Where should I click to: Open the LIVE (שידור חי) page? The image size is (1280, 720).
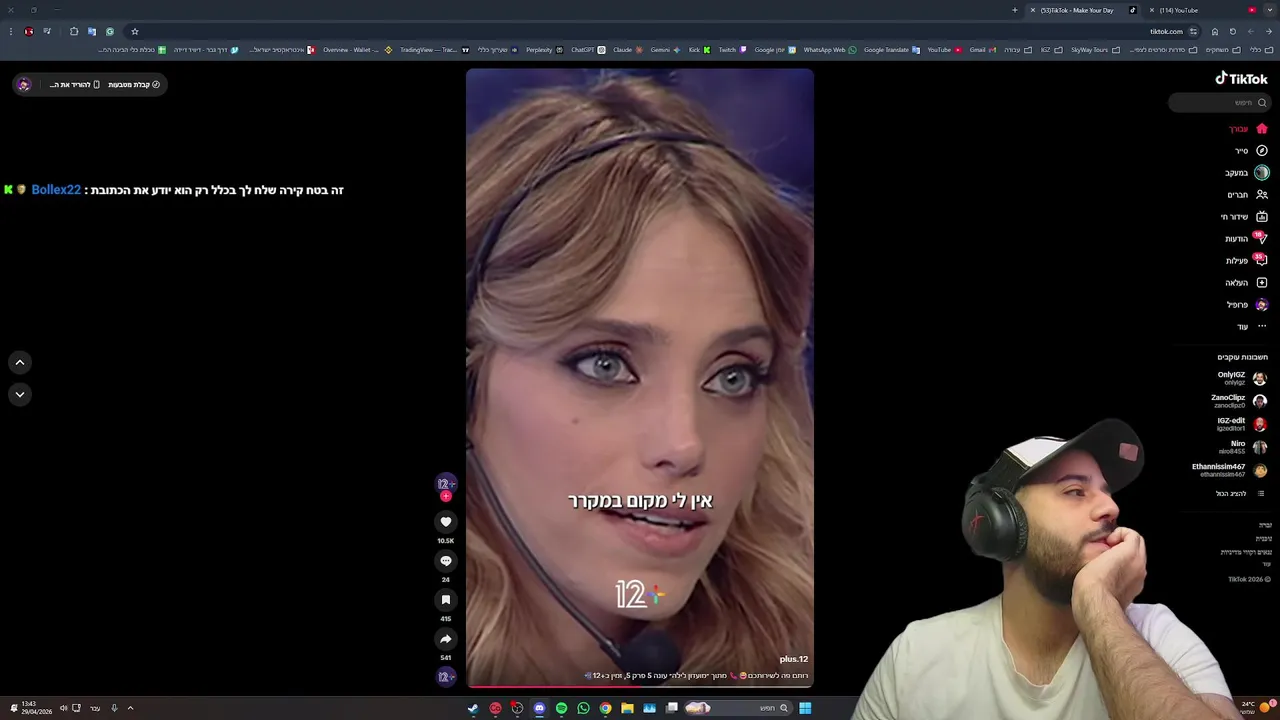point(1244,217)
